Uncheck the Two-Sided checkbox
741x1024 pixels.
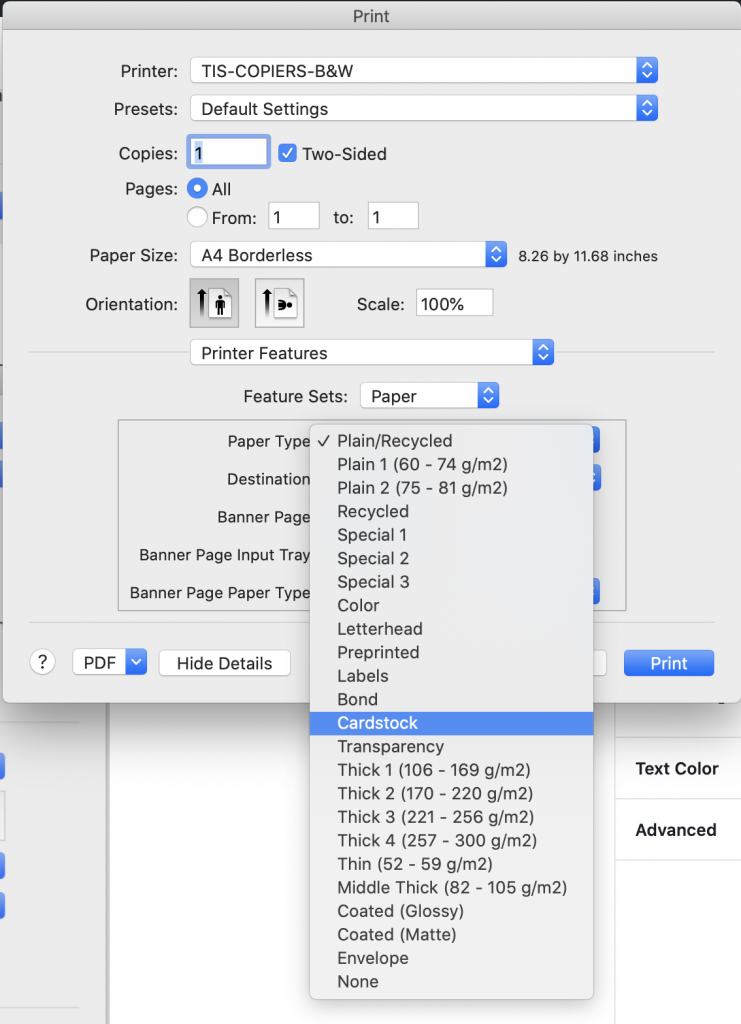[x=287, y=153]
